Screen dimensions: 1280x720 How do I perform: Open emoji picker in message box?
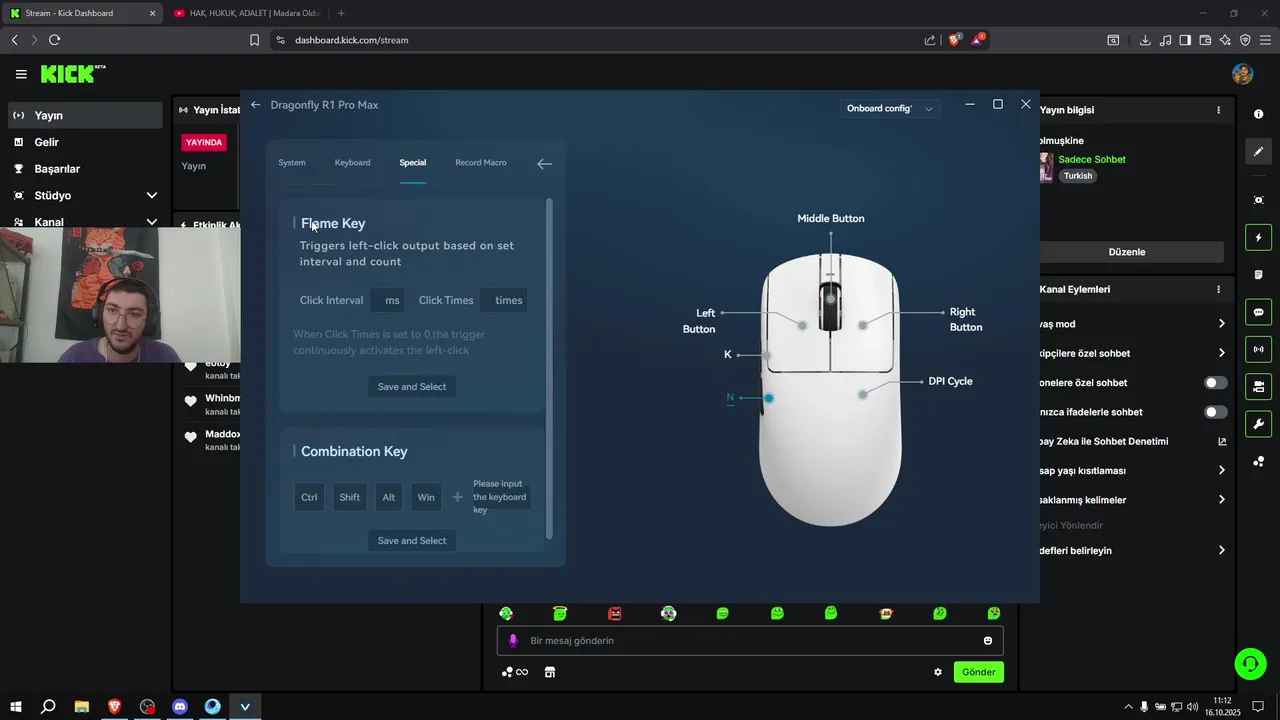[x=988, y=641]
